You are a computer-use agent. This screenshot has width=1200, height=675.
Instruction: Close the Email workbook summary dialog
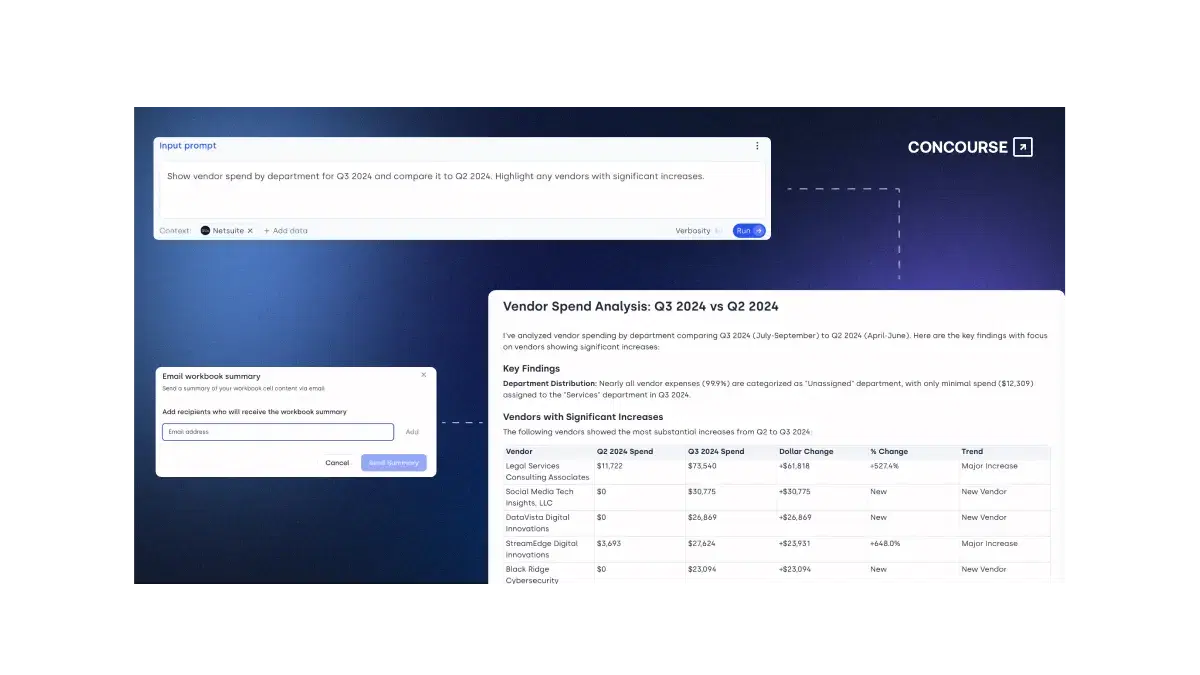[423, 375]
